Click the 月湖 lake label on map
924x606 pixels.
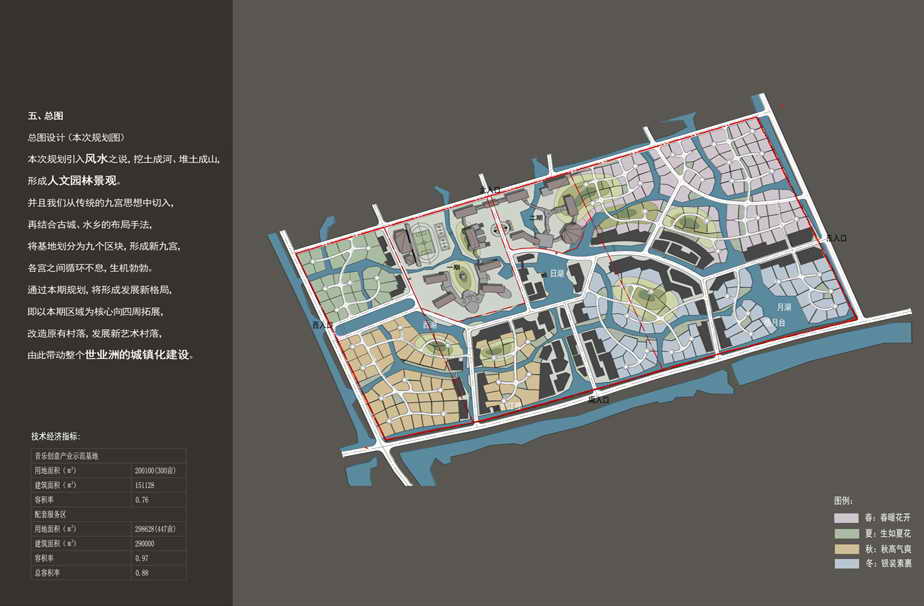[785, 307]
